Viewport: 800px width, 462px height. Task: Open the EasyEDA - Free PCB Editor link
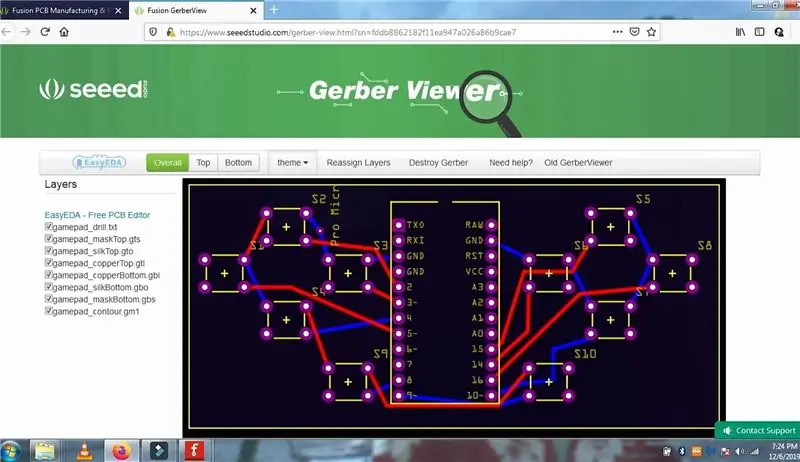[x=97, y=215]
